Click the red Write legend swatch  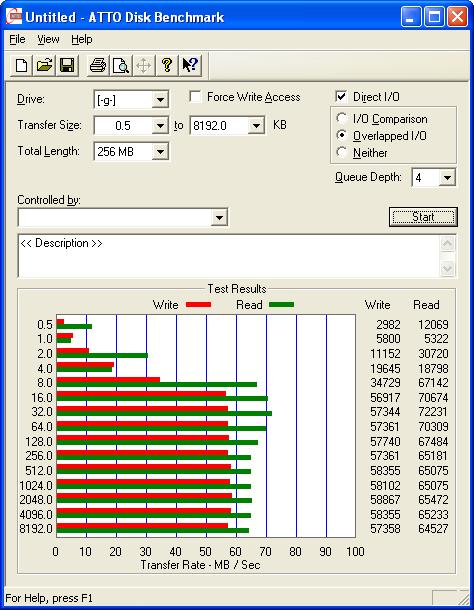point(198,305)
